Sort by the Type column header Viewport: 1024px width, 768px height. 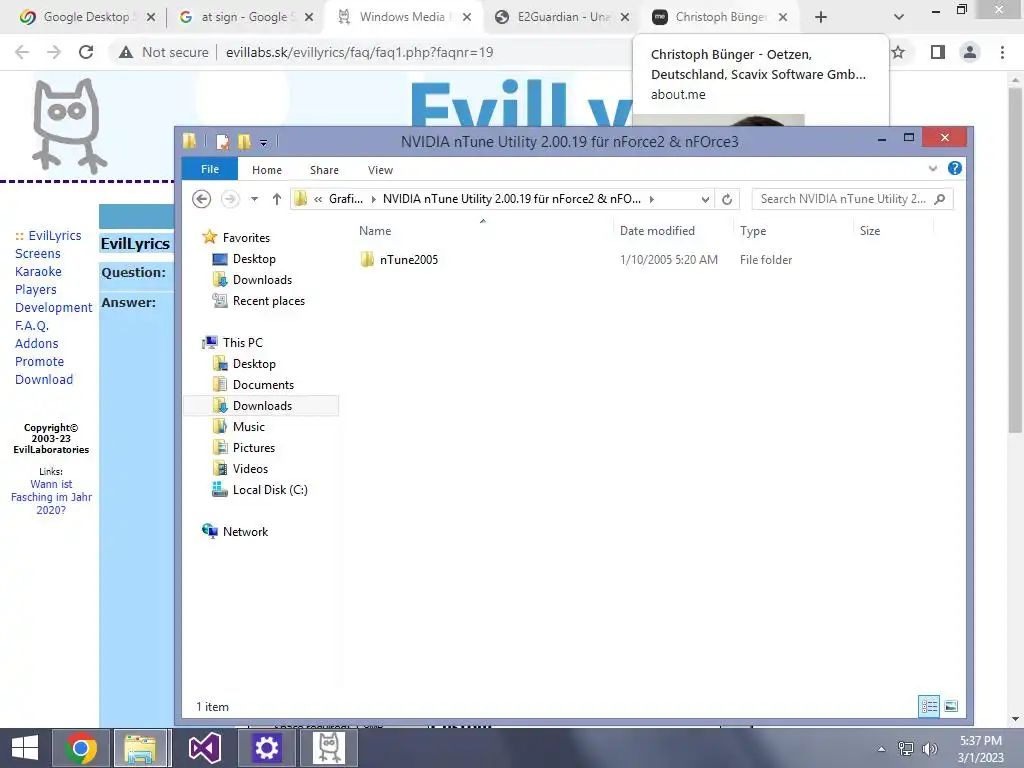[753, 231]
